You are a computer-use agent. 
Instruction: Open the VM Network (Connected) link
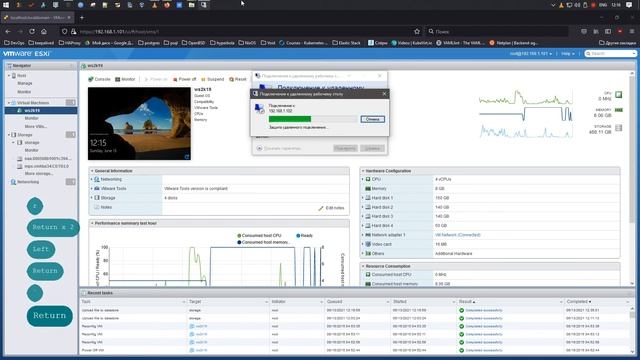click(x=458, y=235)
